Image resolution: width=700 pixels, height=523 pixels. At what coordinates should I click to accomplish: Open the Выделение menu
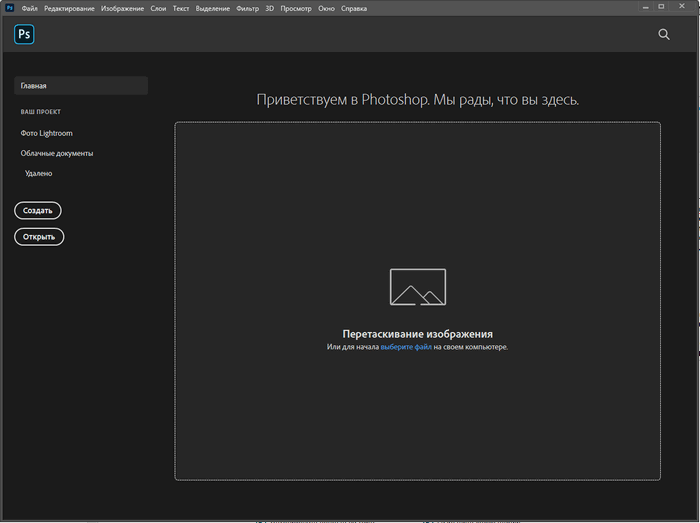[212, 8]
